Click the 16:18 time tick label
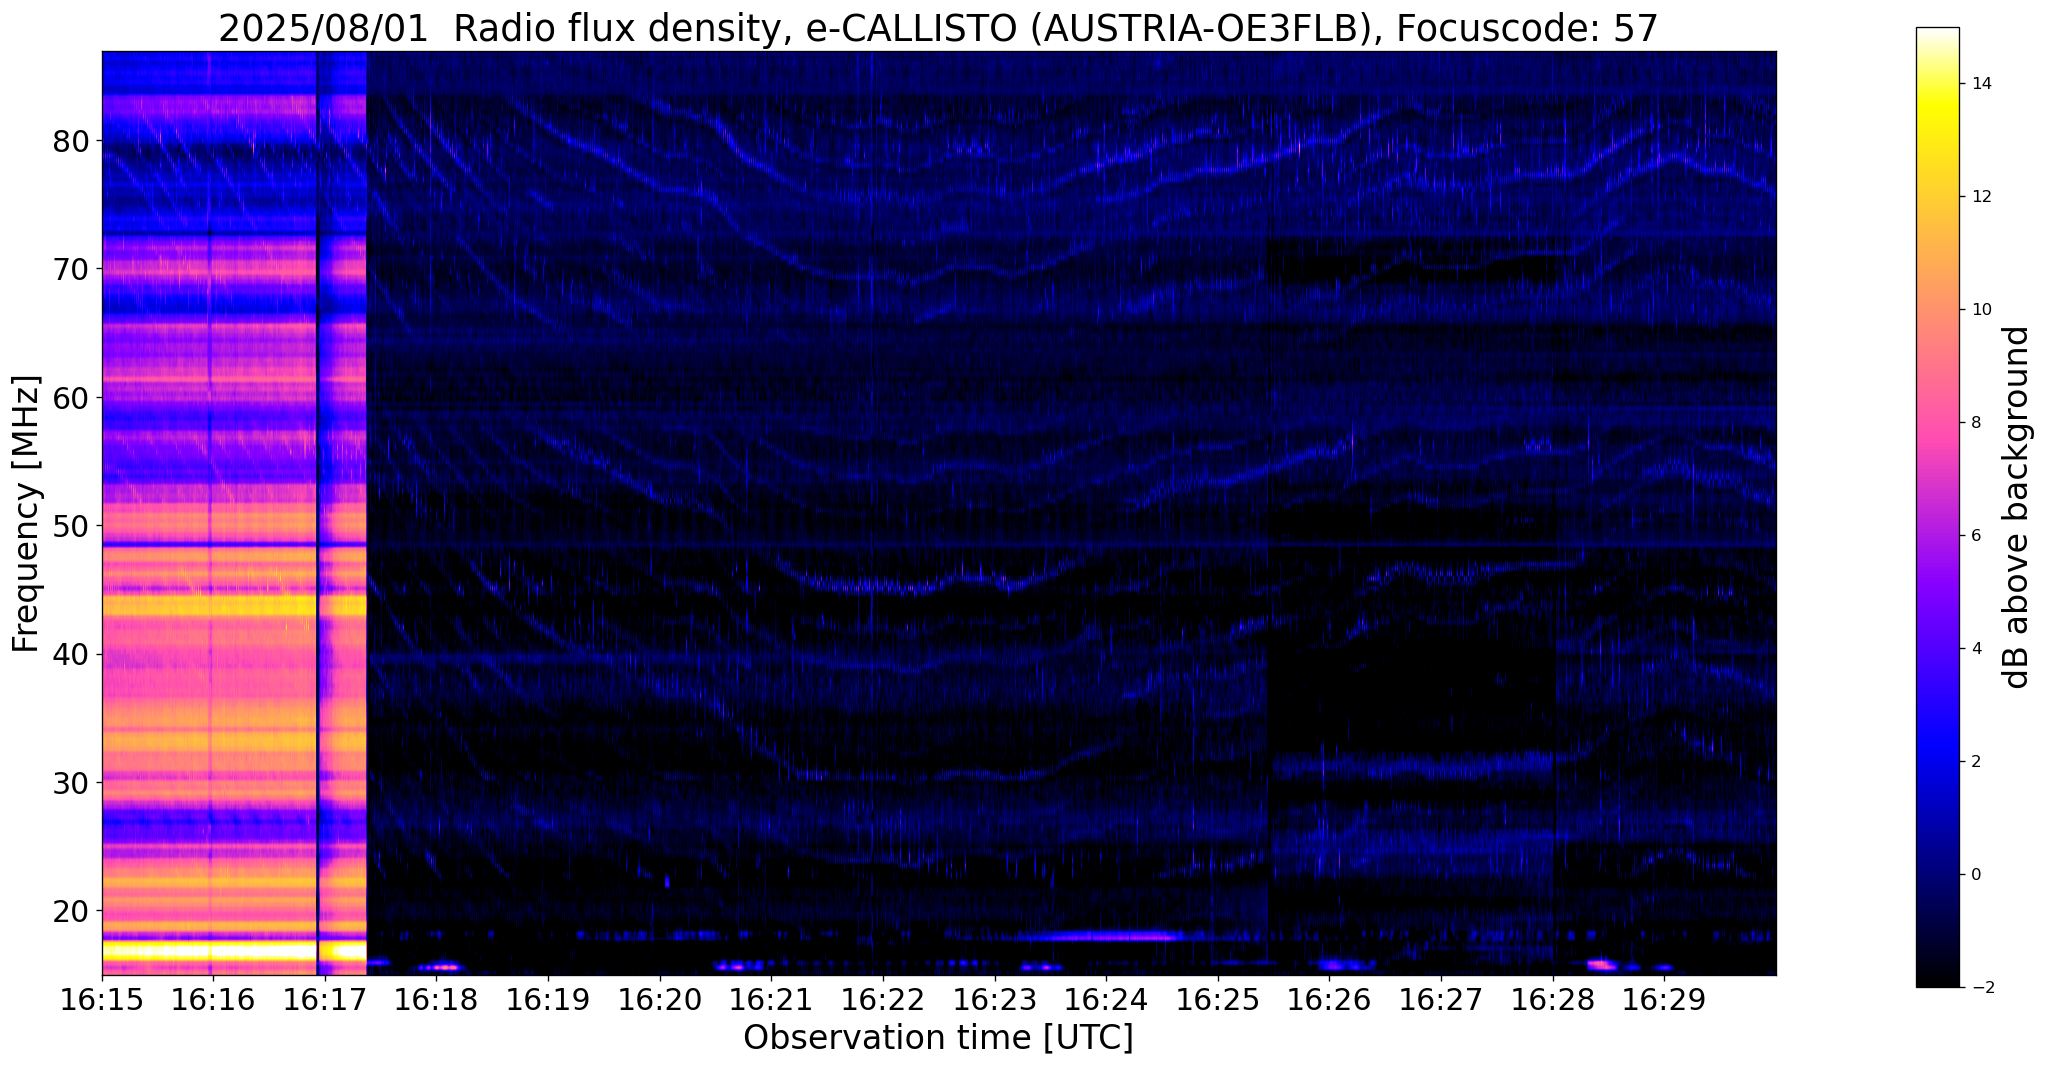Image resolution: width=2047 pixels, height=1067 pixels. click(x=436, y=1000)
